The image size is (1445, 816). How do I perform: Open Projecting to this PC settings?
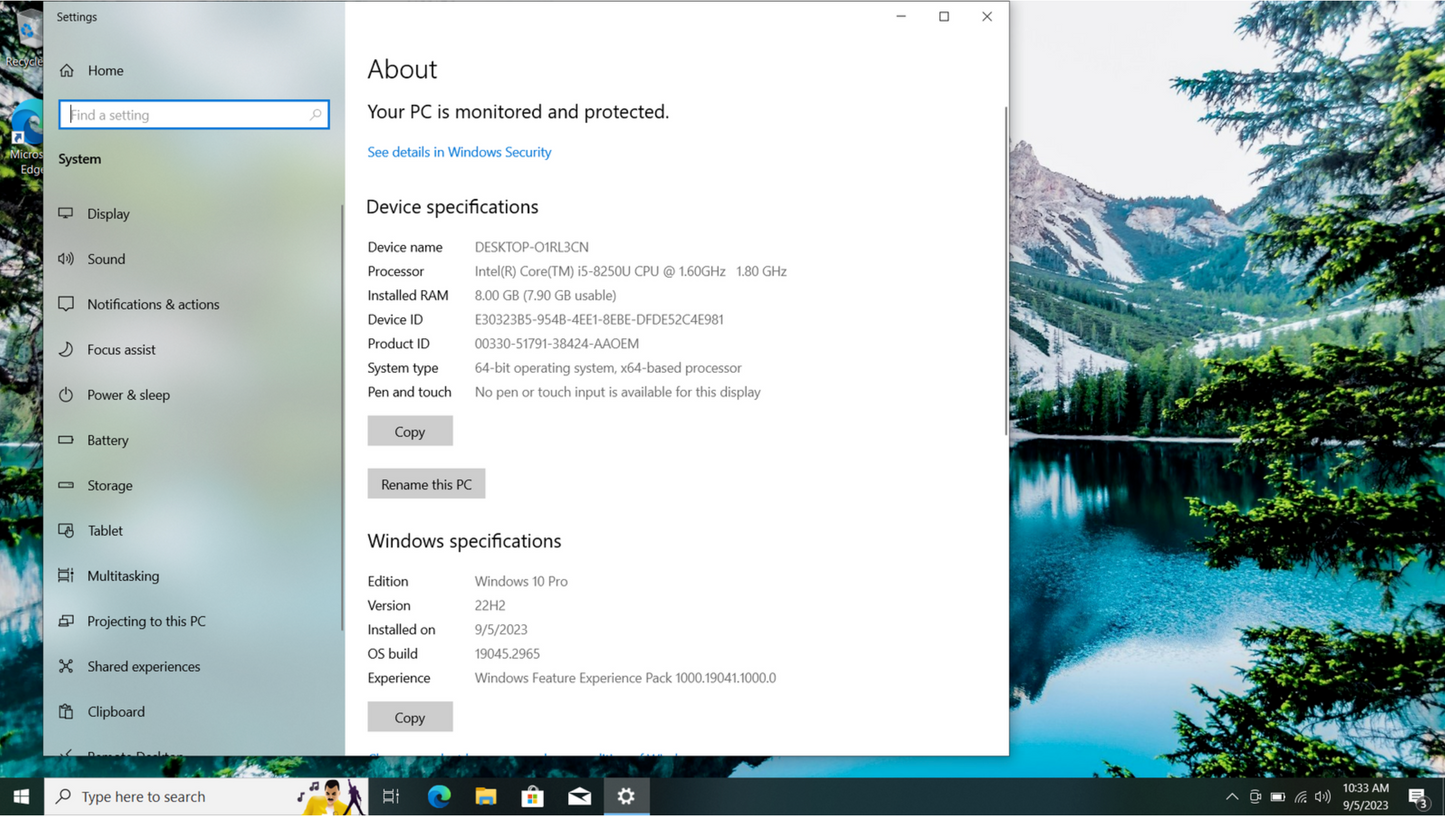[145, 621]
